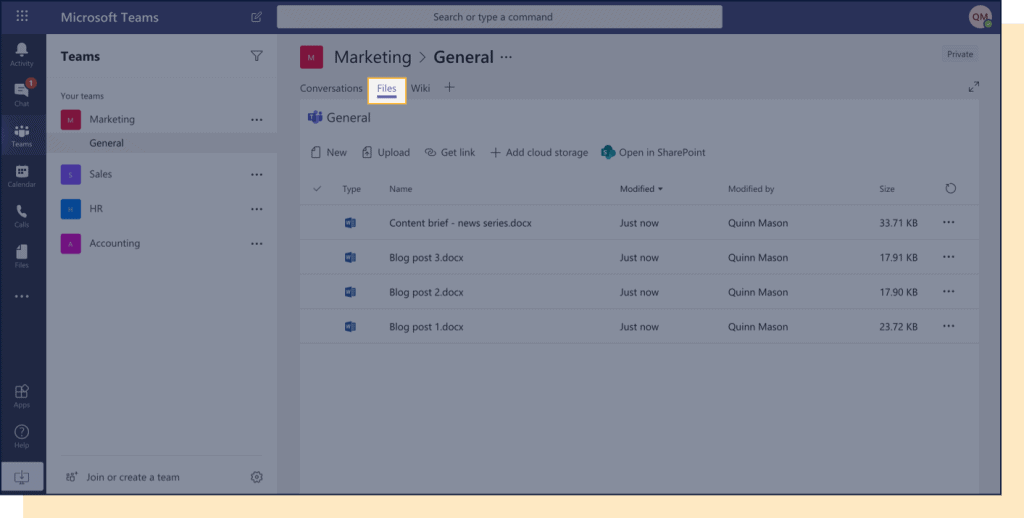Show more apps ellipsis in left rail

[x=22, y=297]
